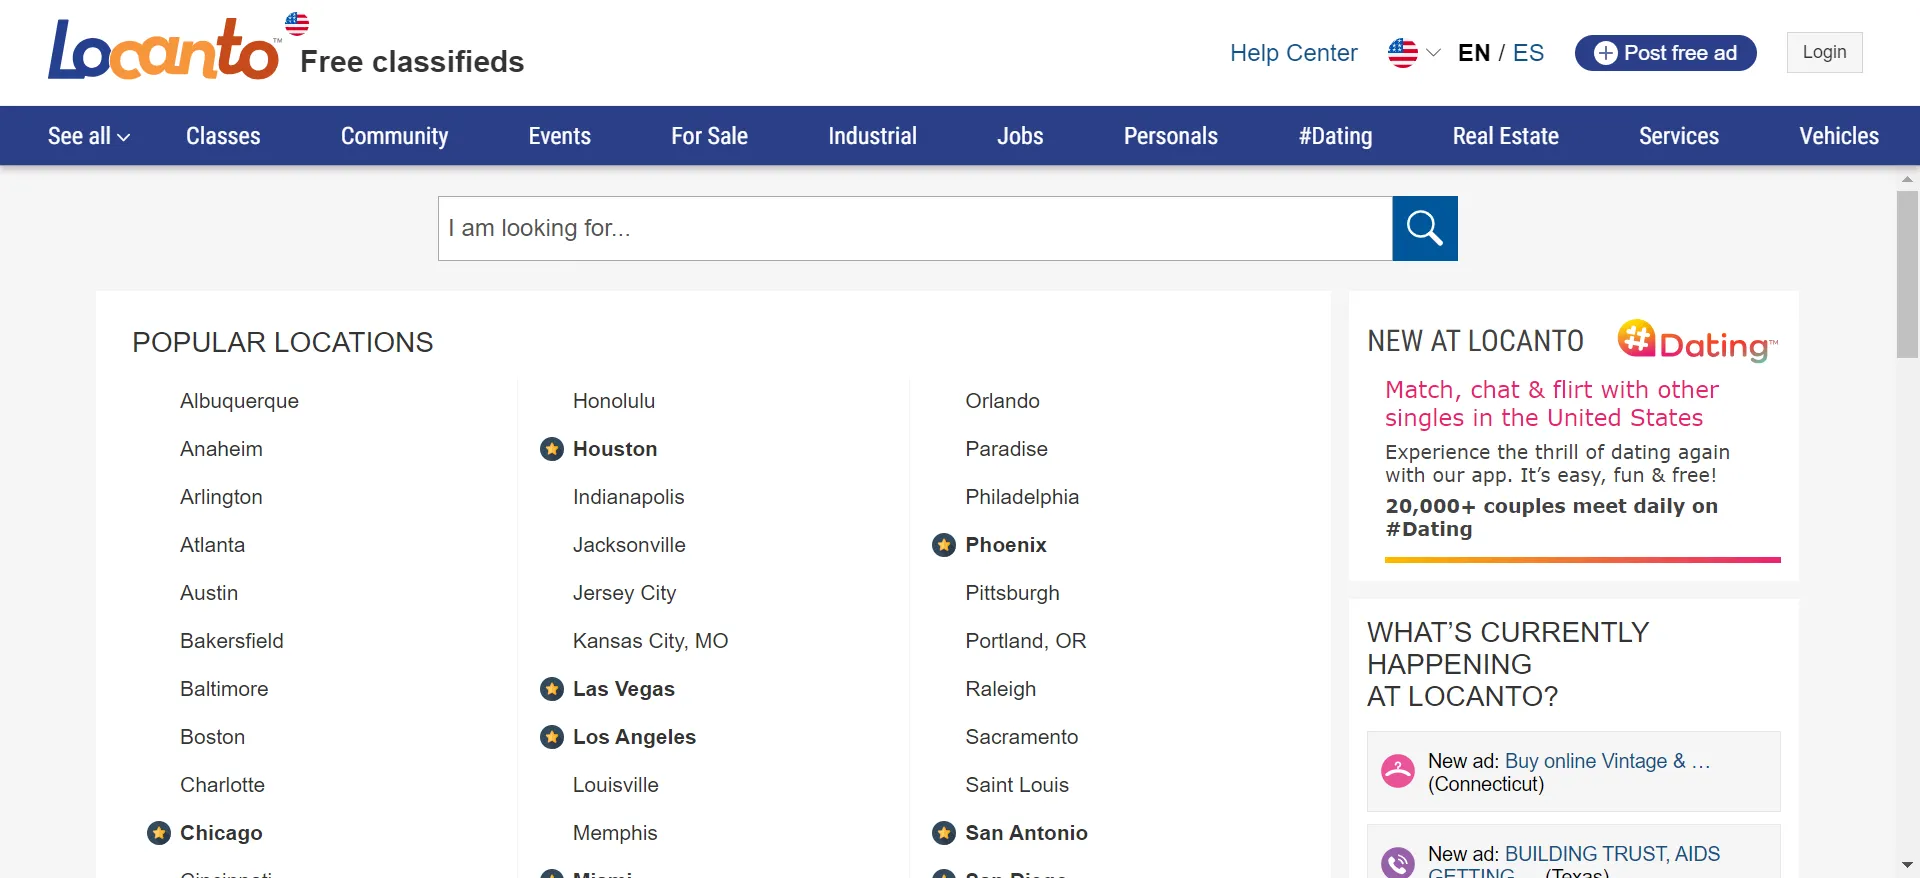Open the Pittsburgh location
Screen dimensions: 1920x878
[1012, 593]
